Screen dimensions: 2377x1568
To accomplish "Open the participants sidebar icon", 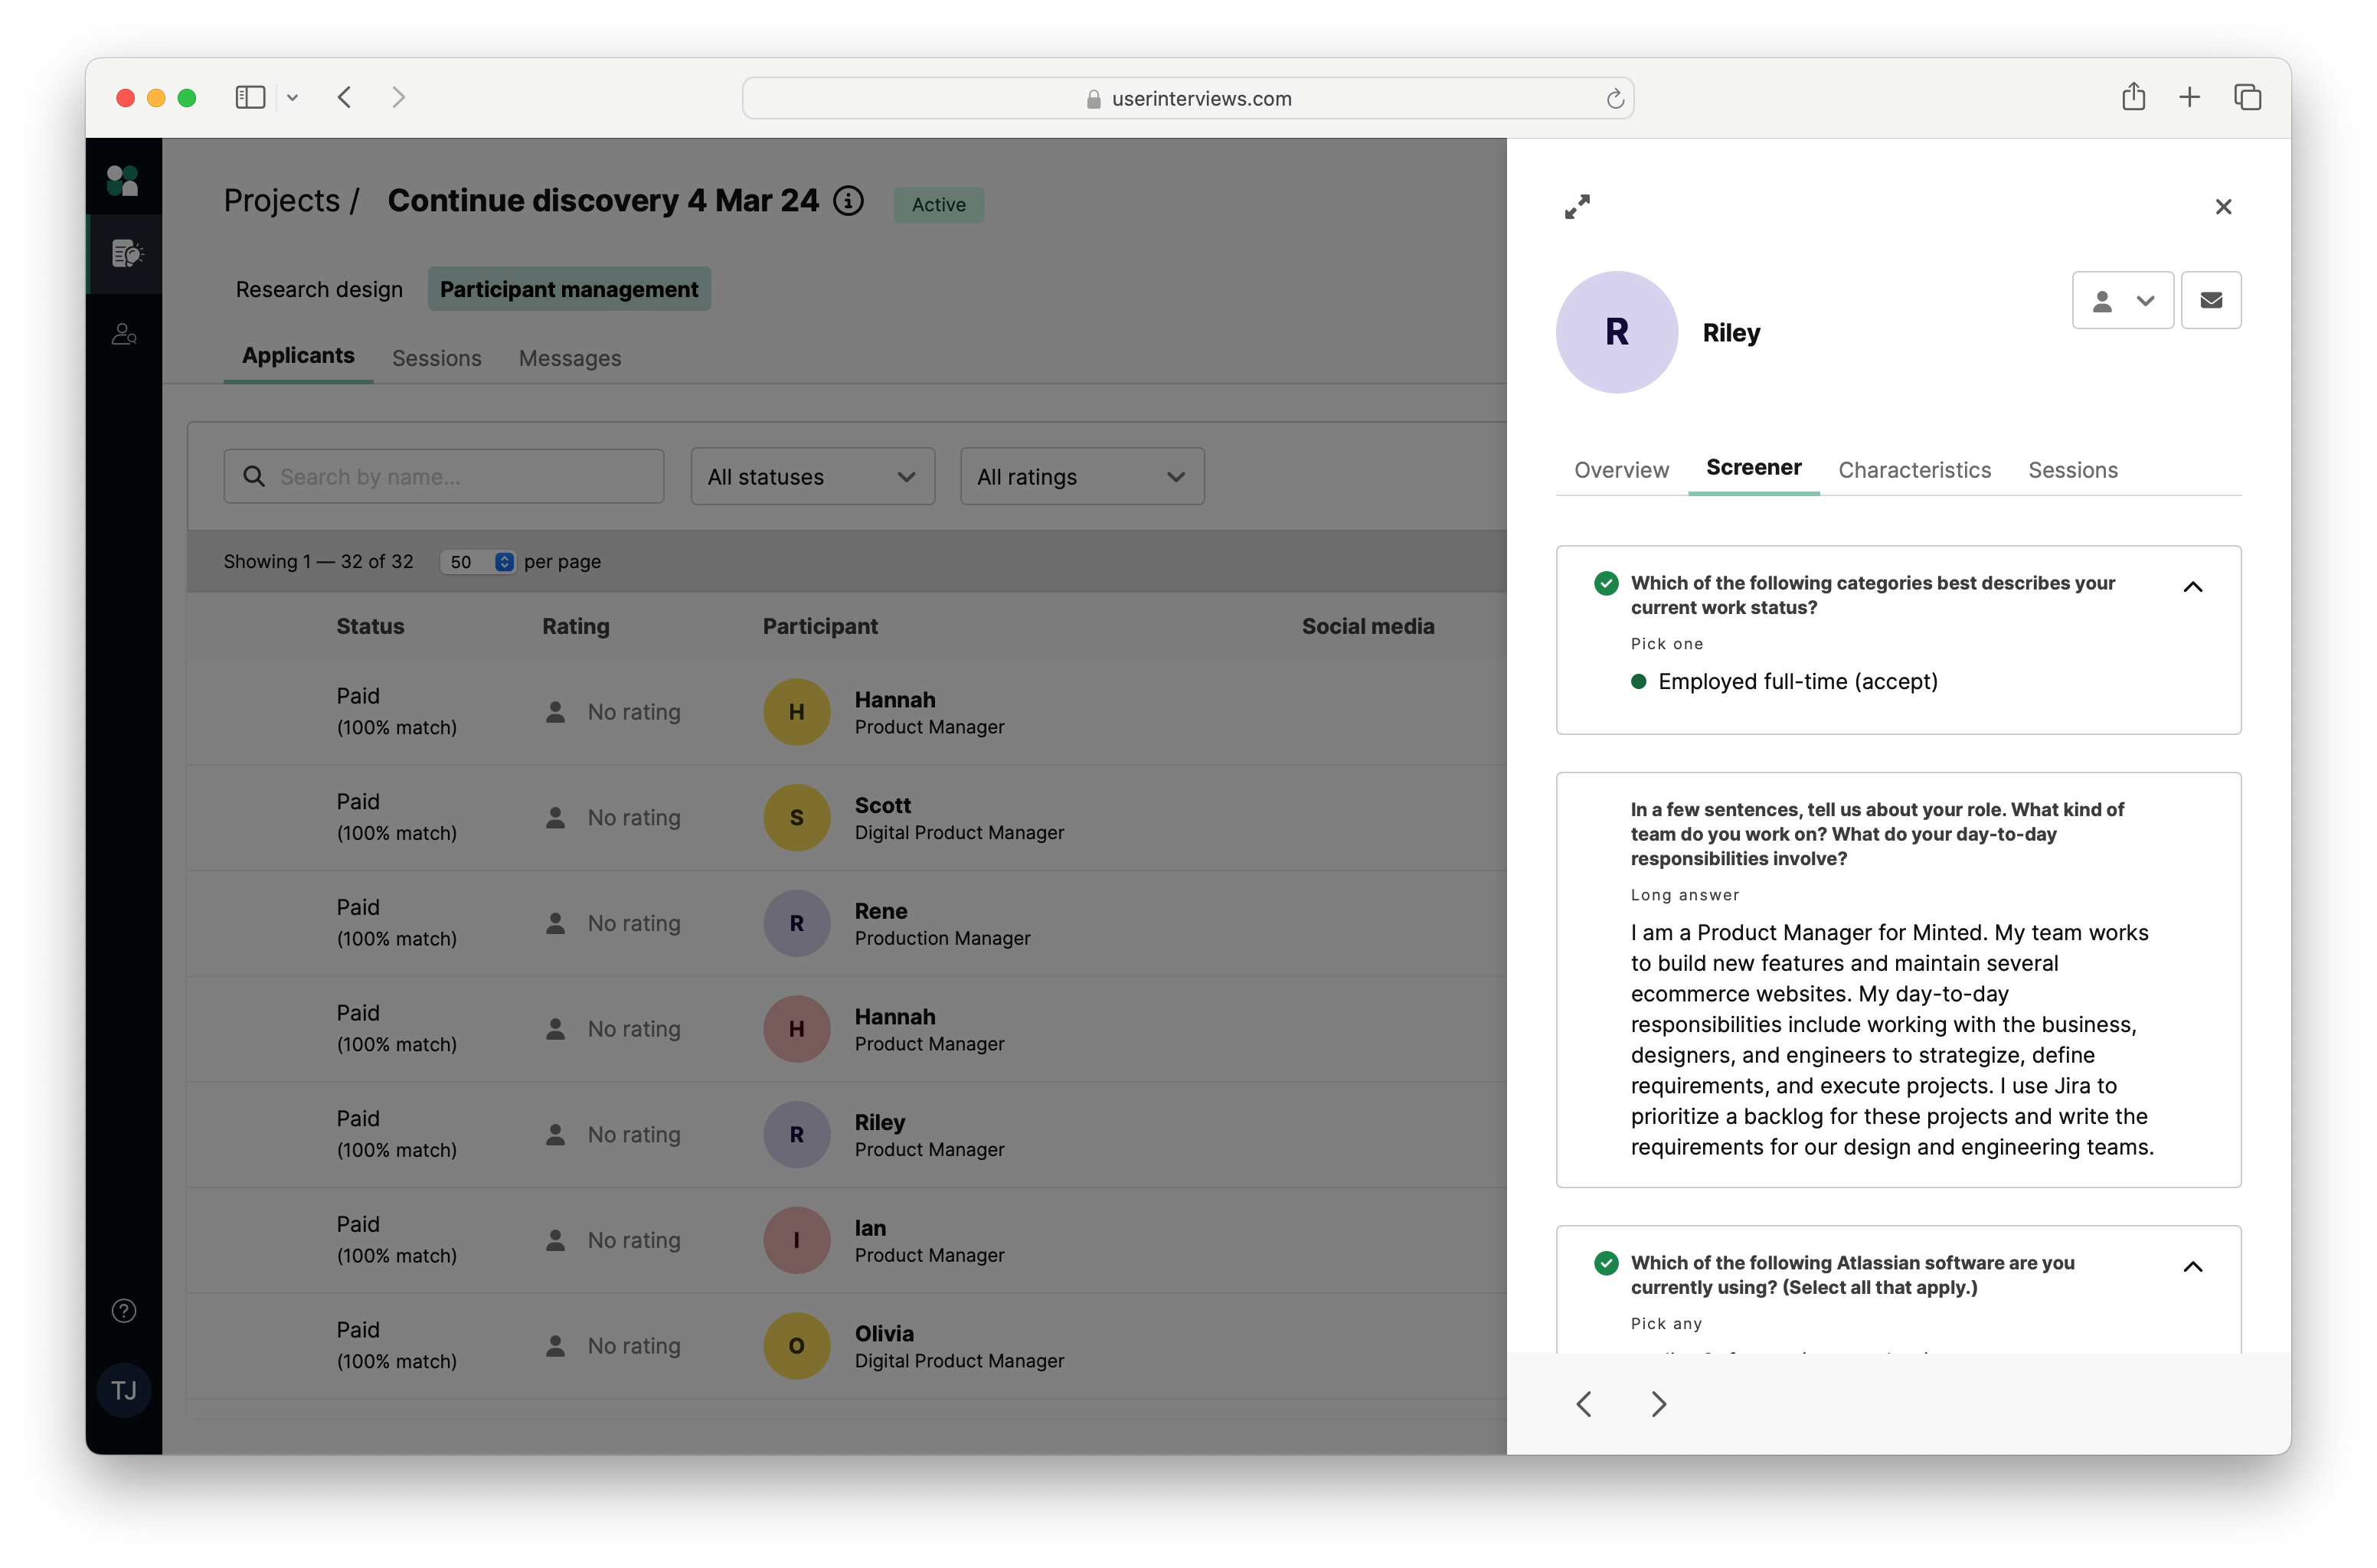I will 124,334.
